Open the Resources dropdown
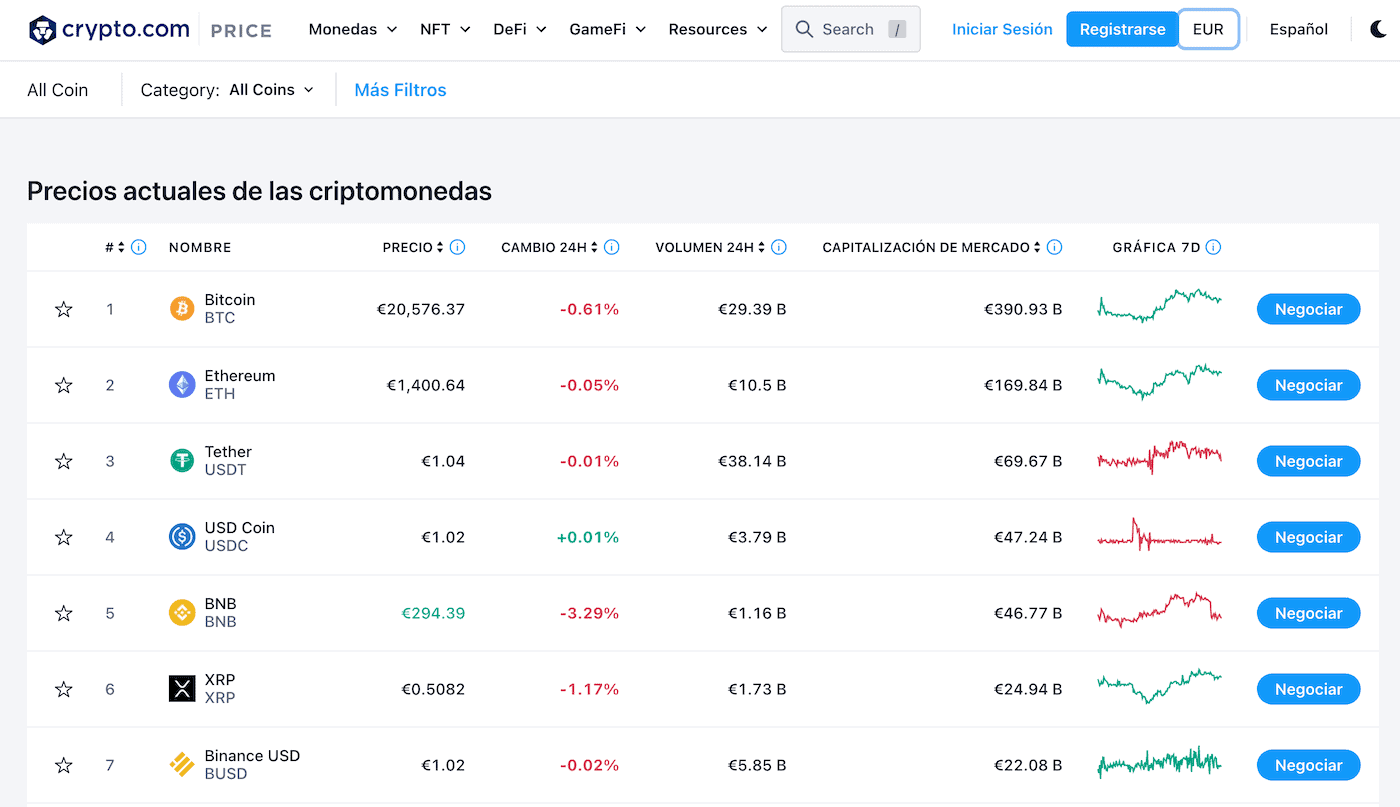The width and height of the screenshot is (1400, 807). tap(718, 30)
